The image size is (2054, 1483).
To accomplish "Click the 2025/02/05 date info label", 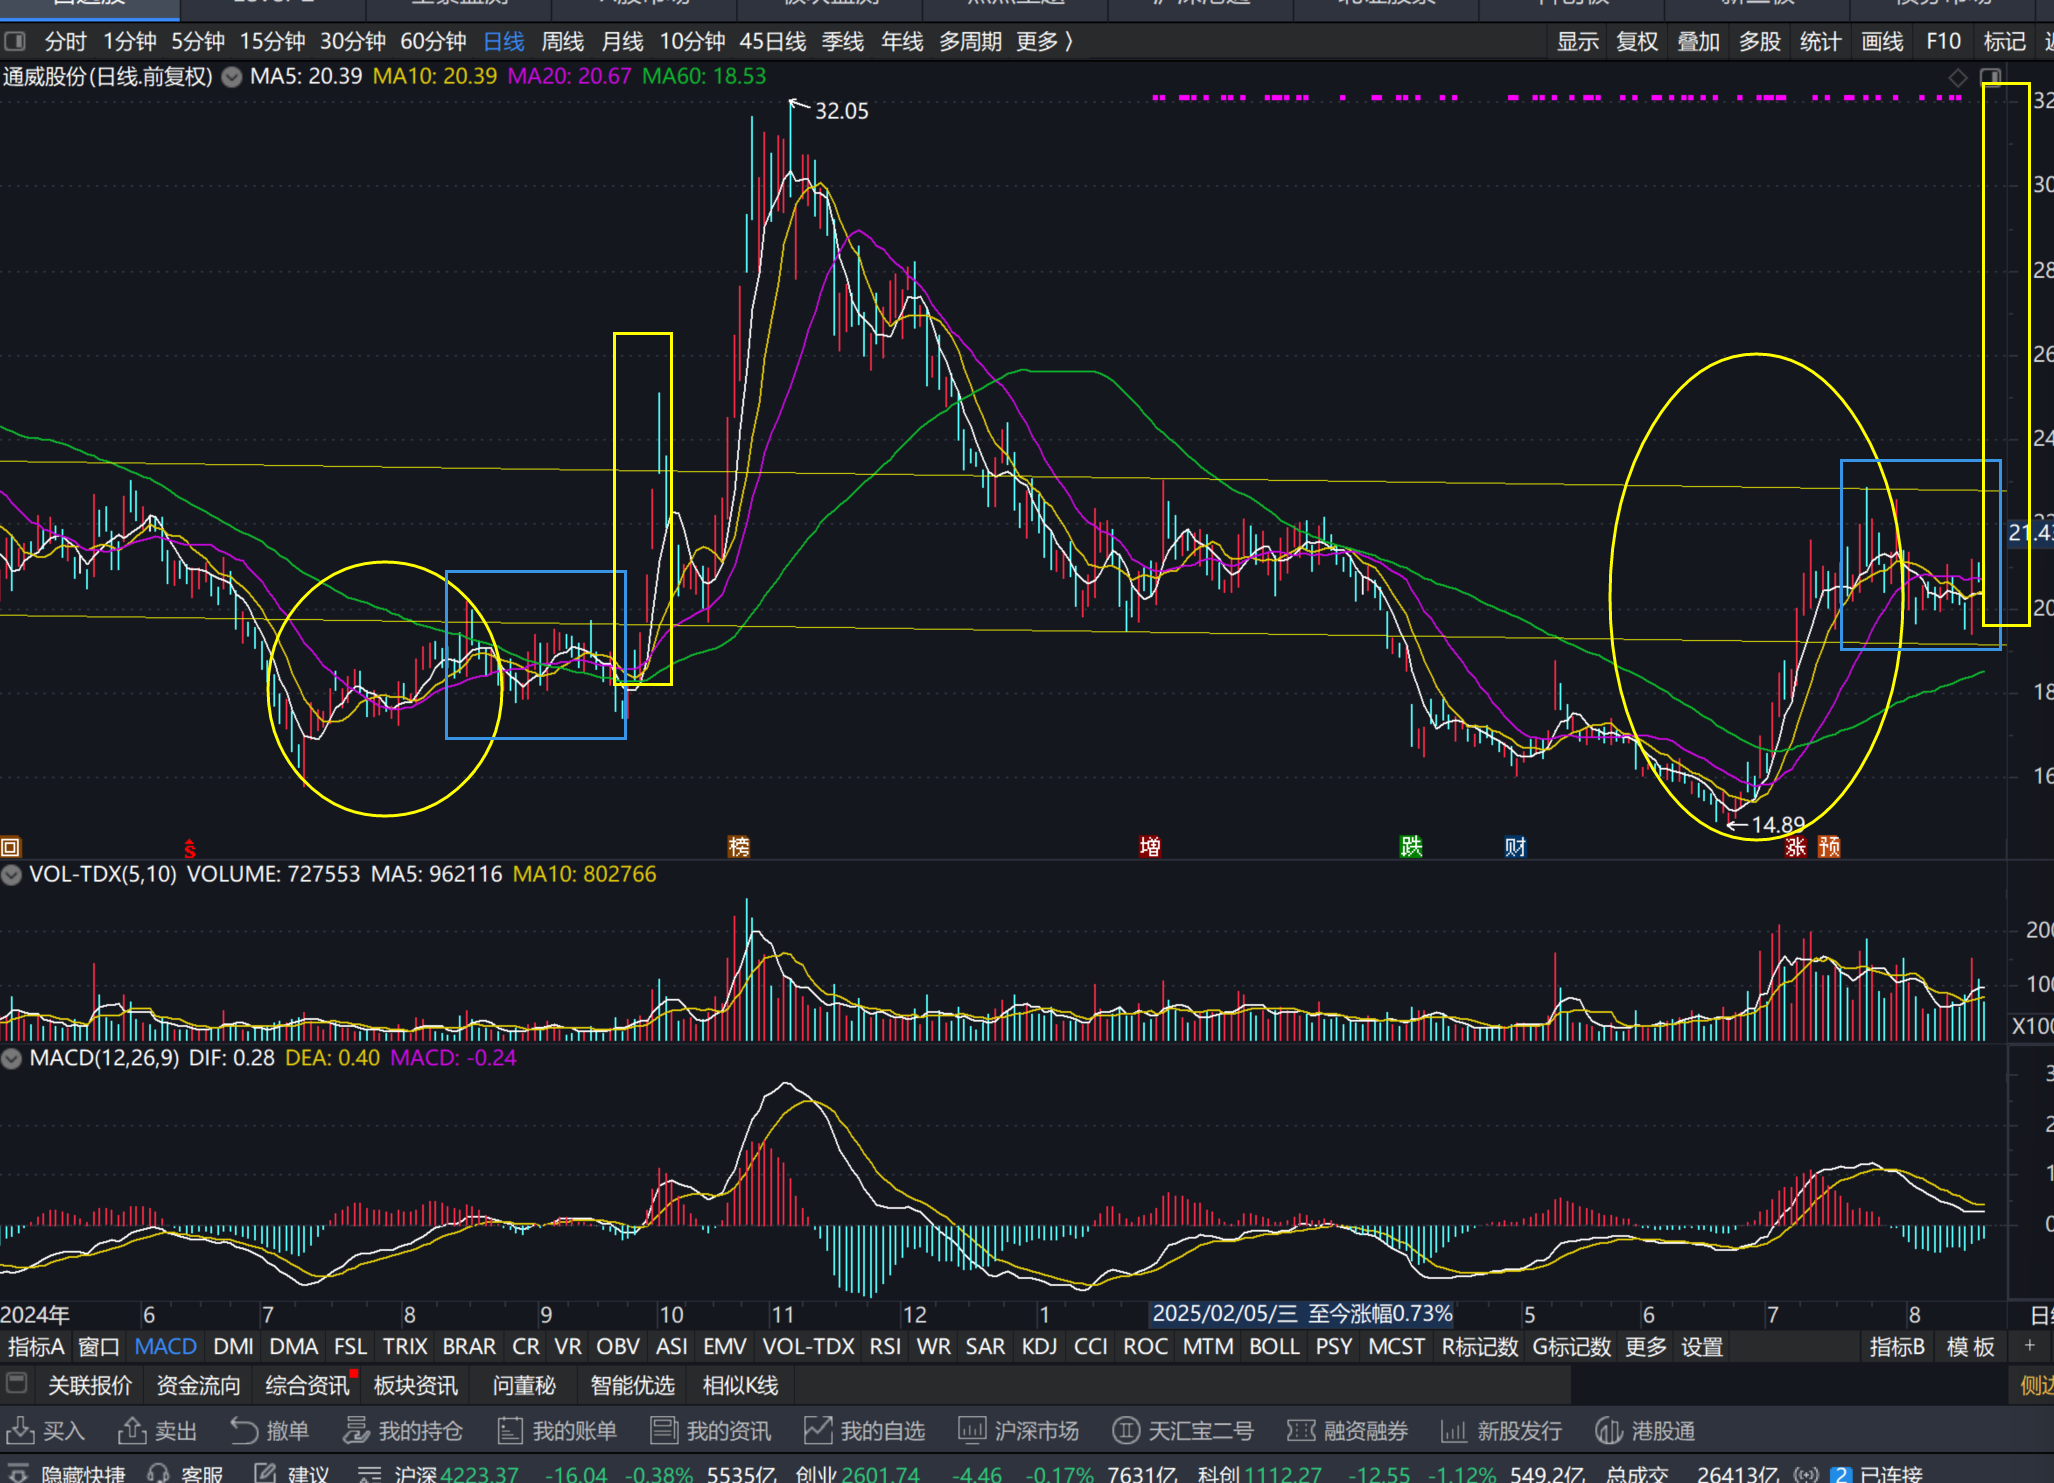I will point(1302,1313).
